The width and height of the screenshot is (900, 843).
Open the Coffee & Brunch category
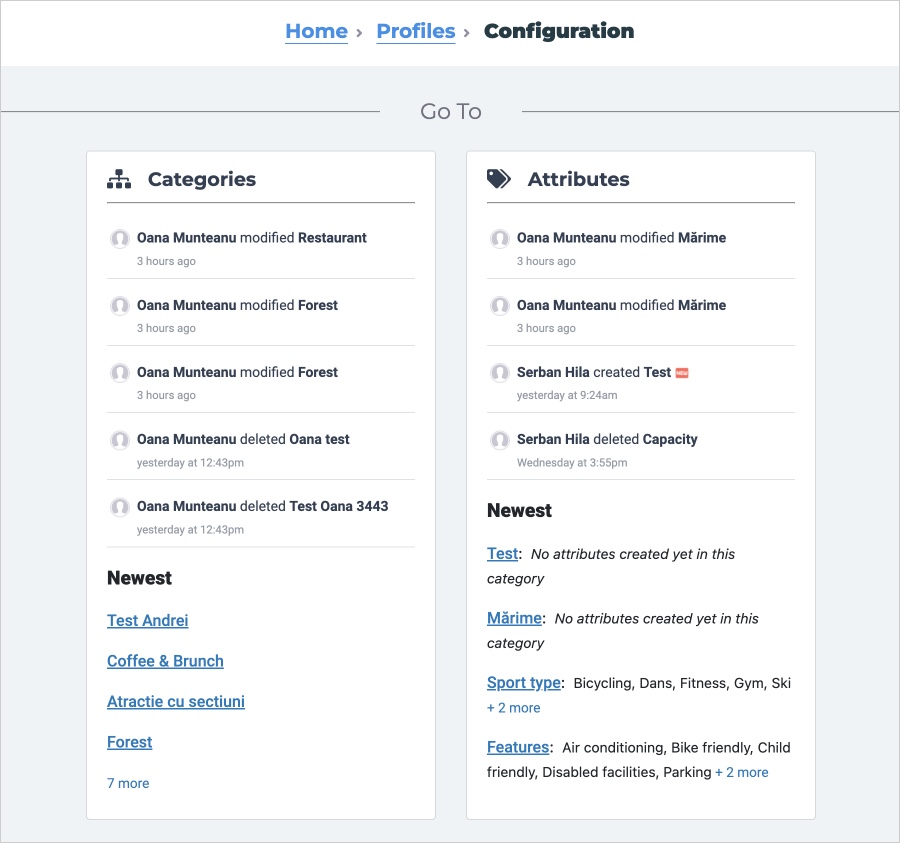pos(165,661)
